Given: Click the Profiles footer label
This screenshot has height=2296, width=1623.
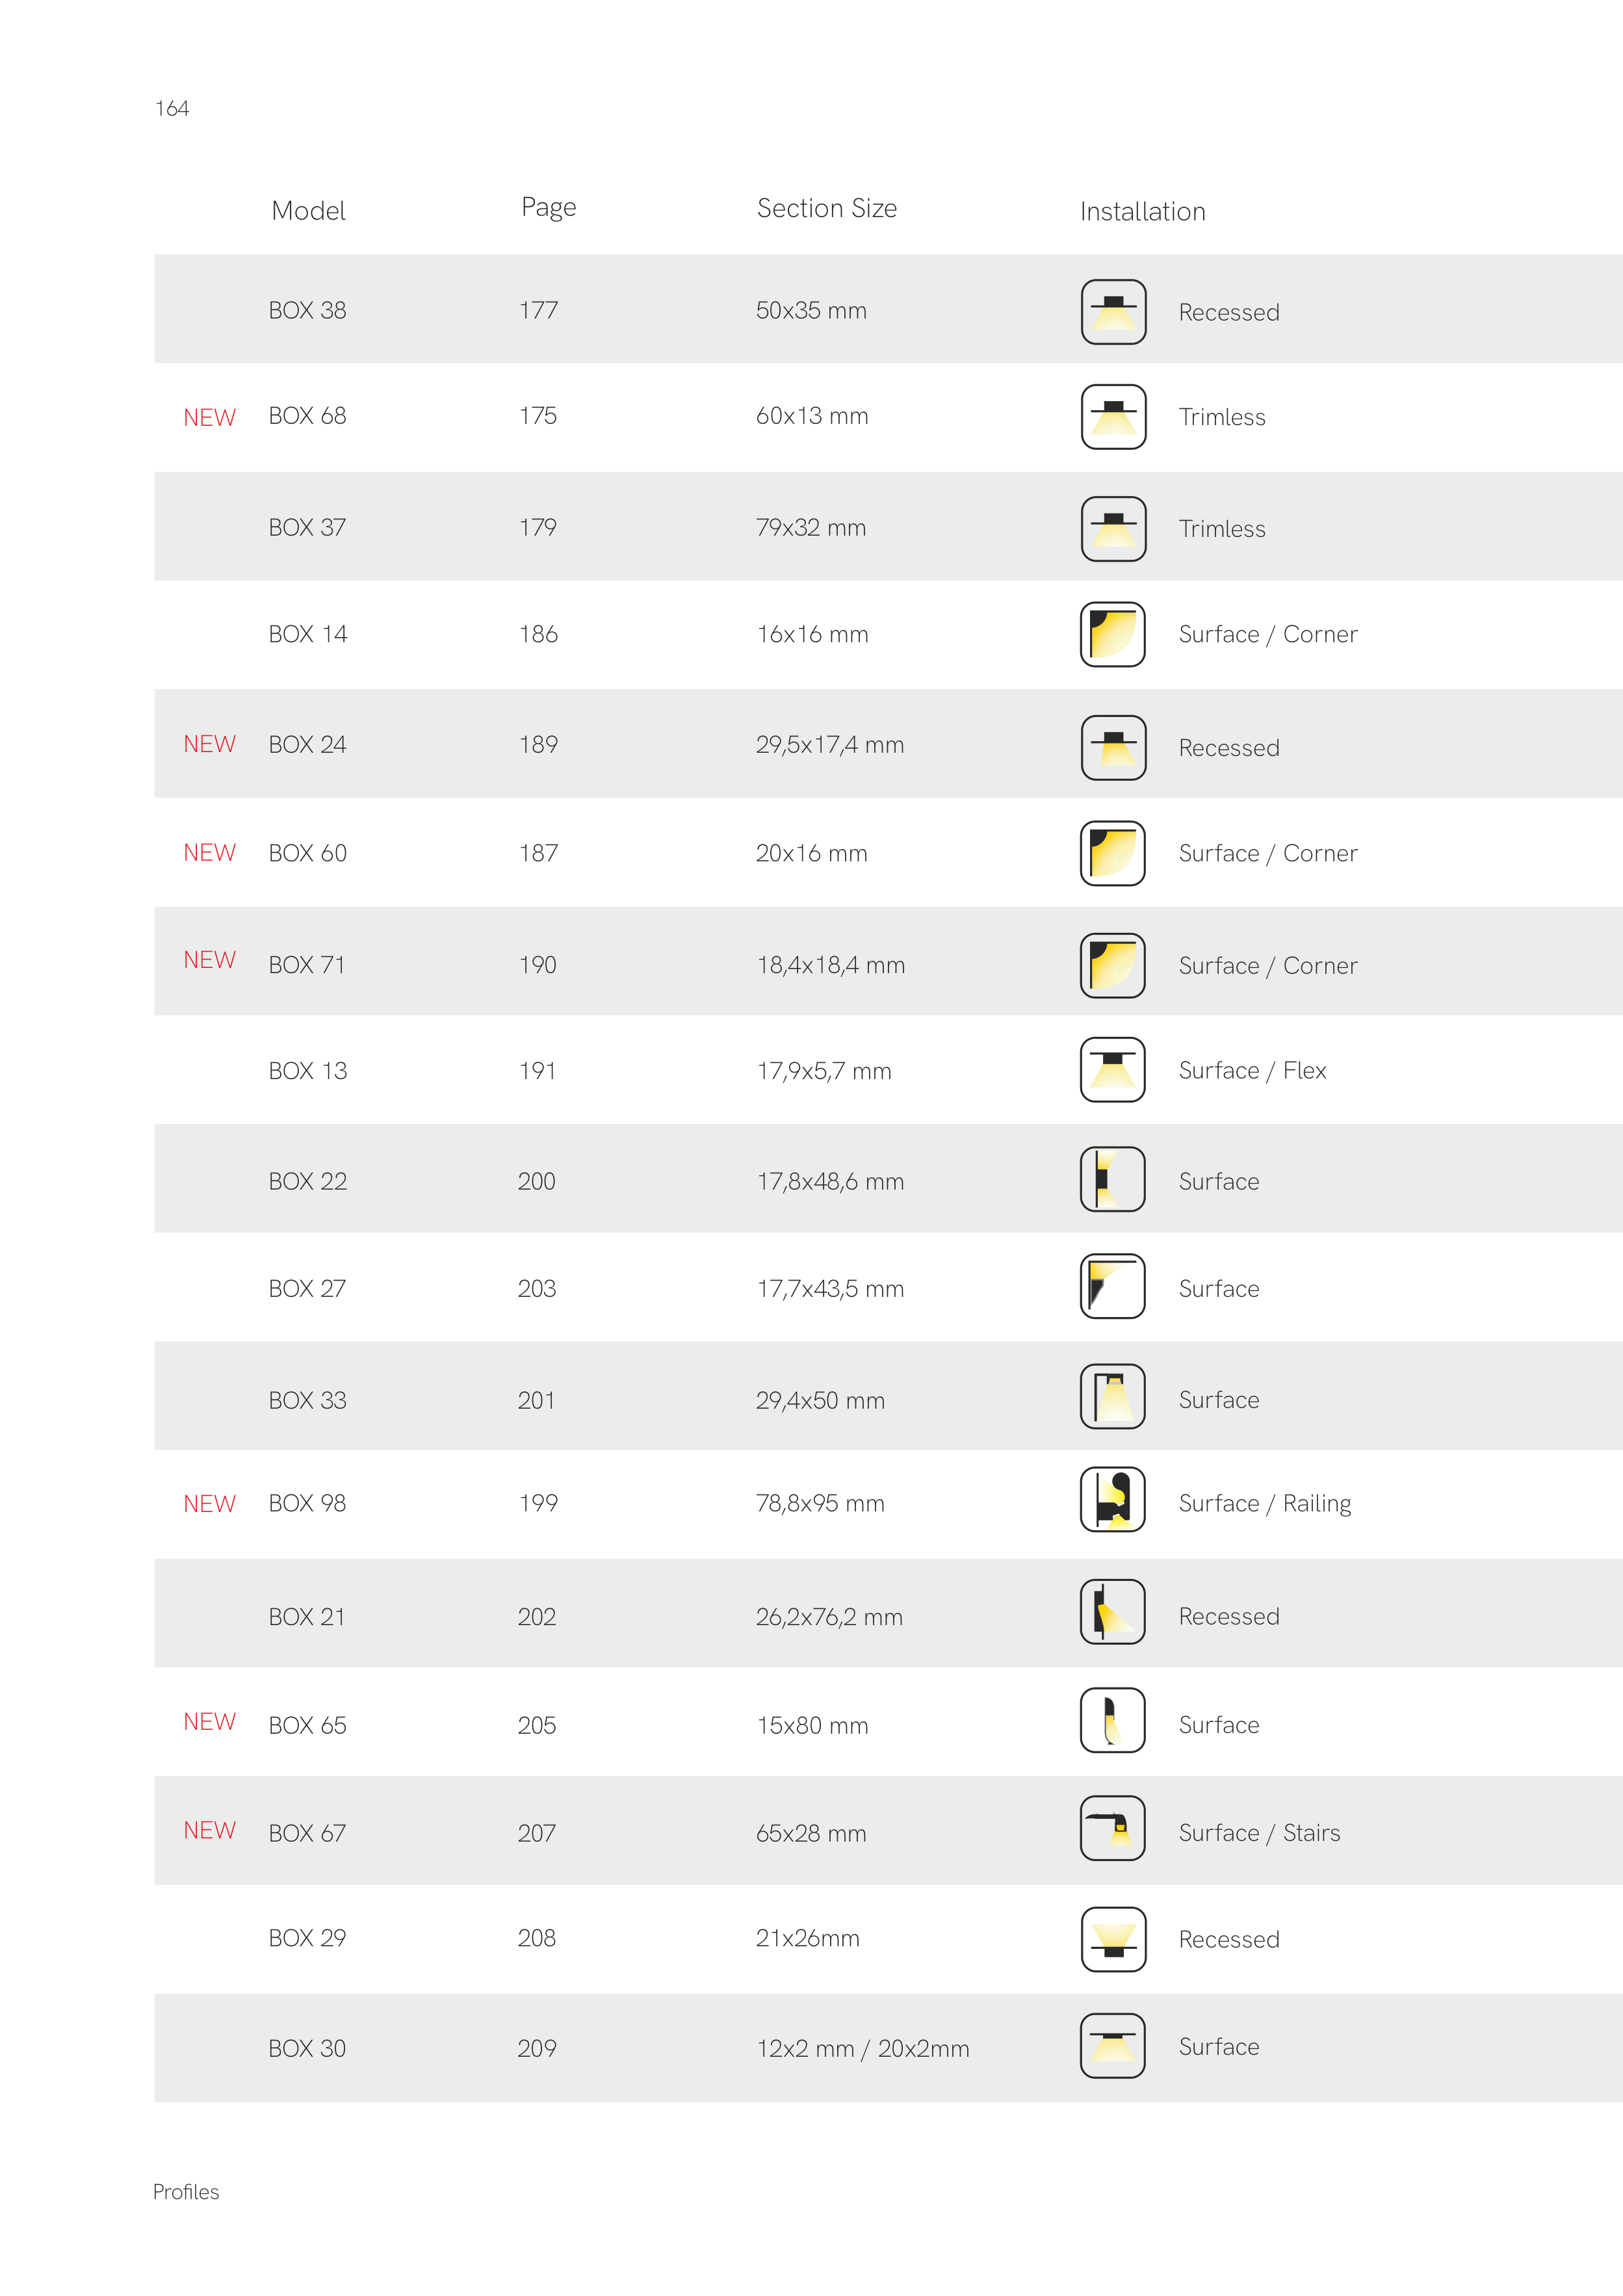Looking at the screenshot, I should click(186, 2192).
